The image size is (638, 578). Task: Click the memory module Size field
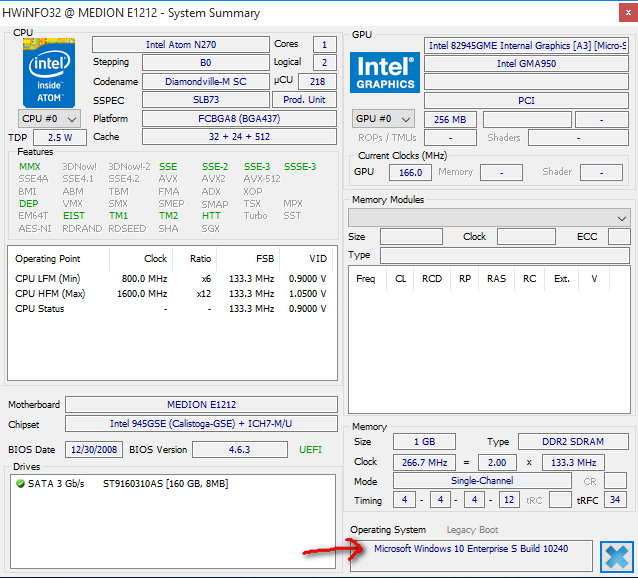(411, 236)
